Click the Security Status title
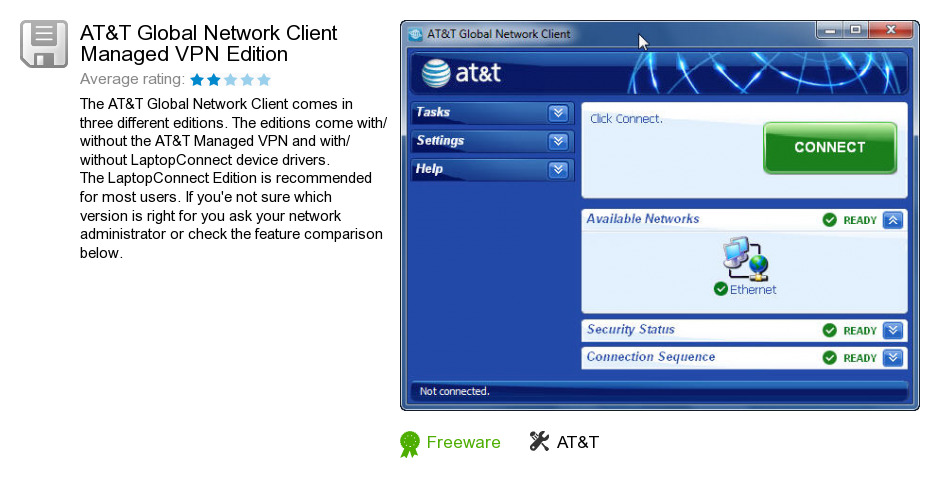The image size is (940, 488). (x=631, y=329)
